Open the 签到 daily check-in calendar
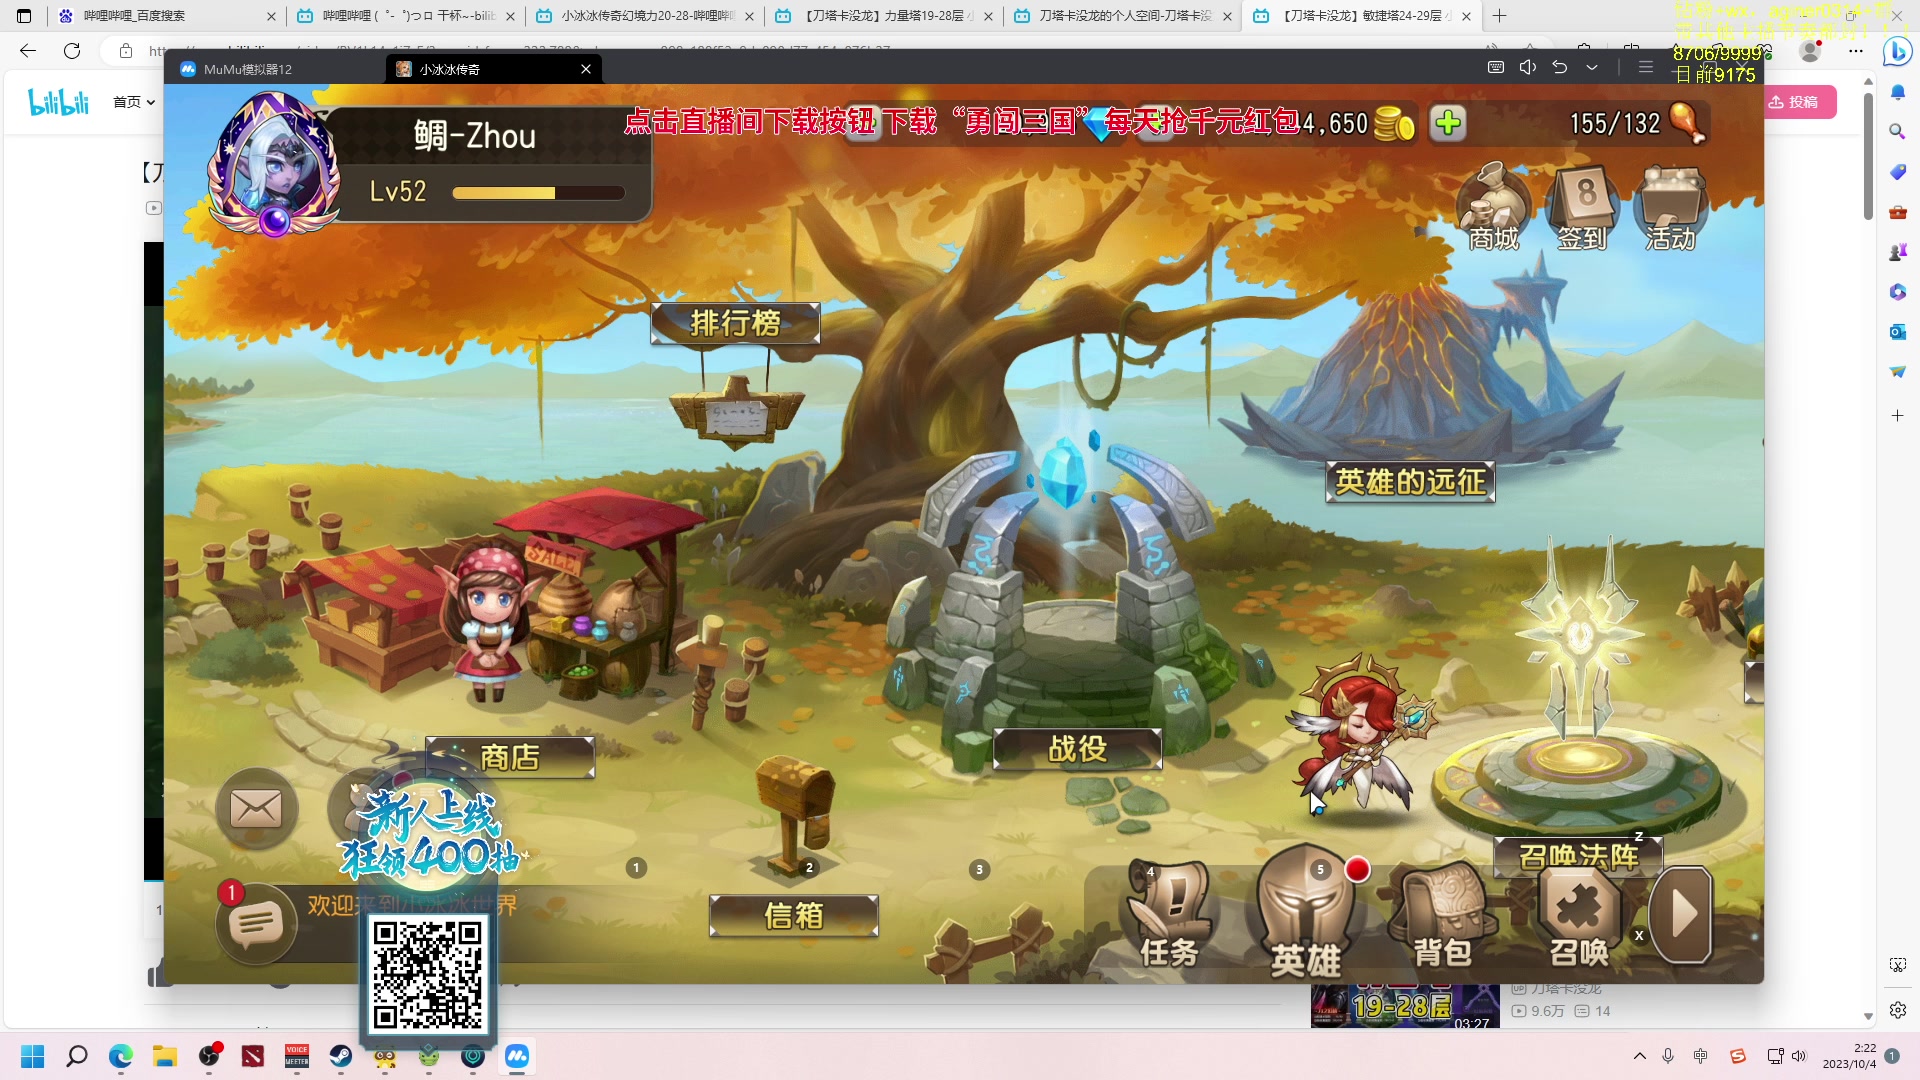The height and width of the screenshot is (1080, 1920). [x=1582, y=208]
